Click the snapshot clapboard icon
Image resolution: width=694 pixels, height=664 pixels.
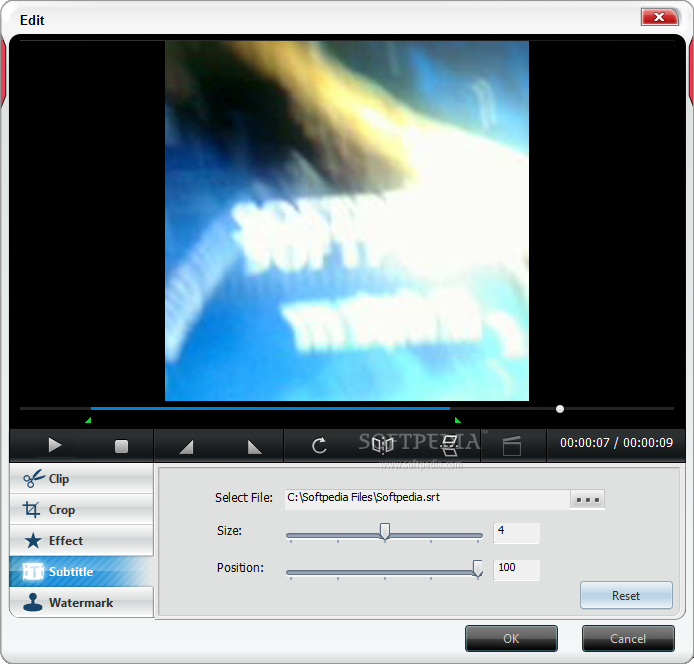[x=512, y=446]
